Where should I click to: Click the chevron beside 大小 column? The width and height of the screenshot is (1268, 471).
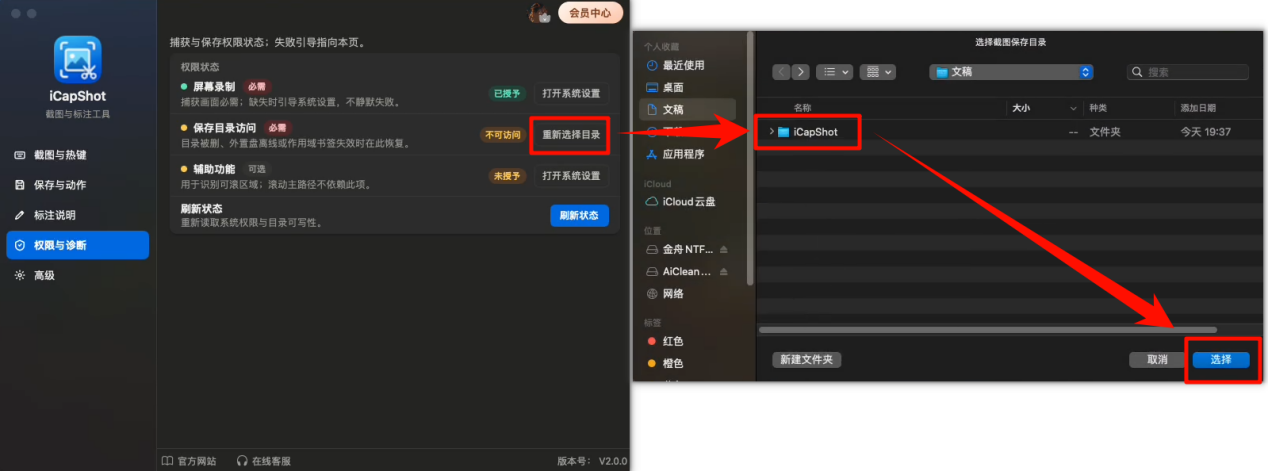[x=1074, y=107]
